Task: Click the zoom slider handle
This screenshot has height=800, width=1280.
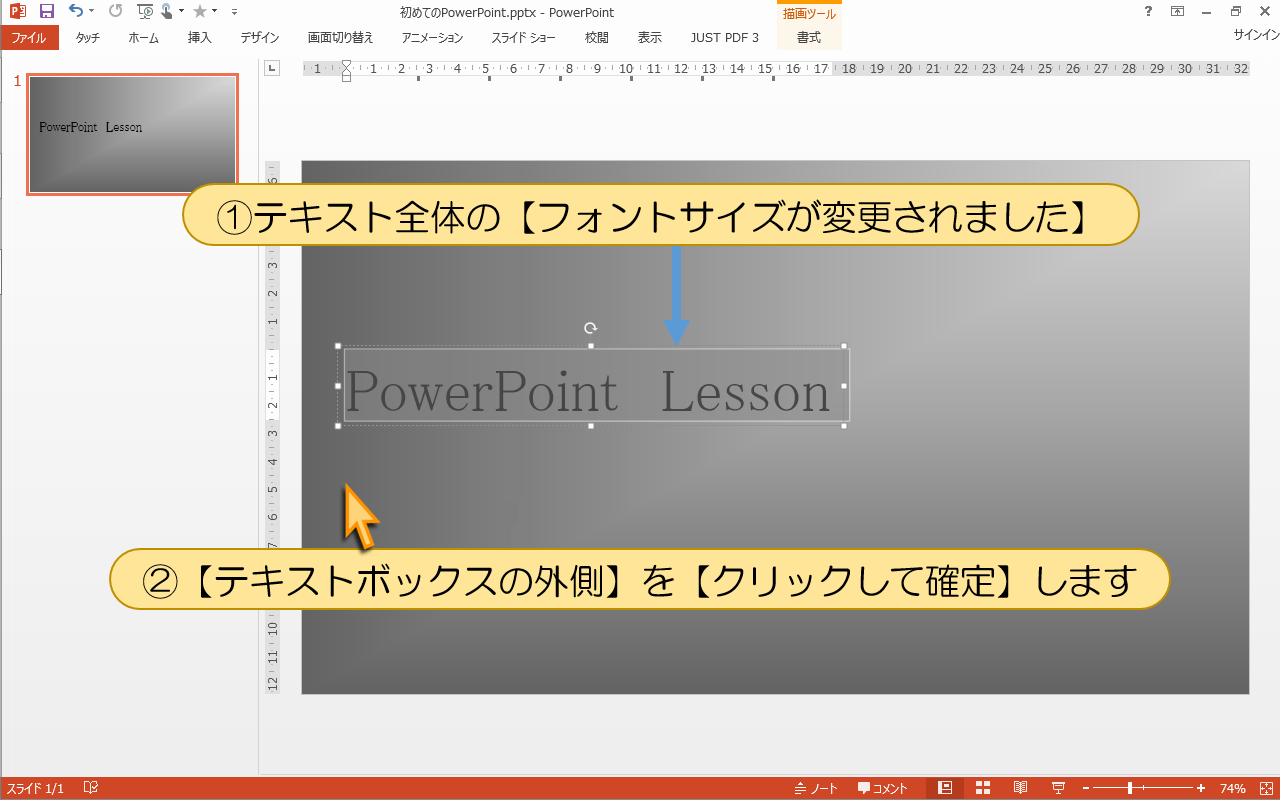Action: coord(1130,789)
